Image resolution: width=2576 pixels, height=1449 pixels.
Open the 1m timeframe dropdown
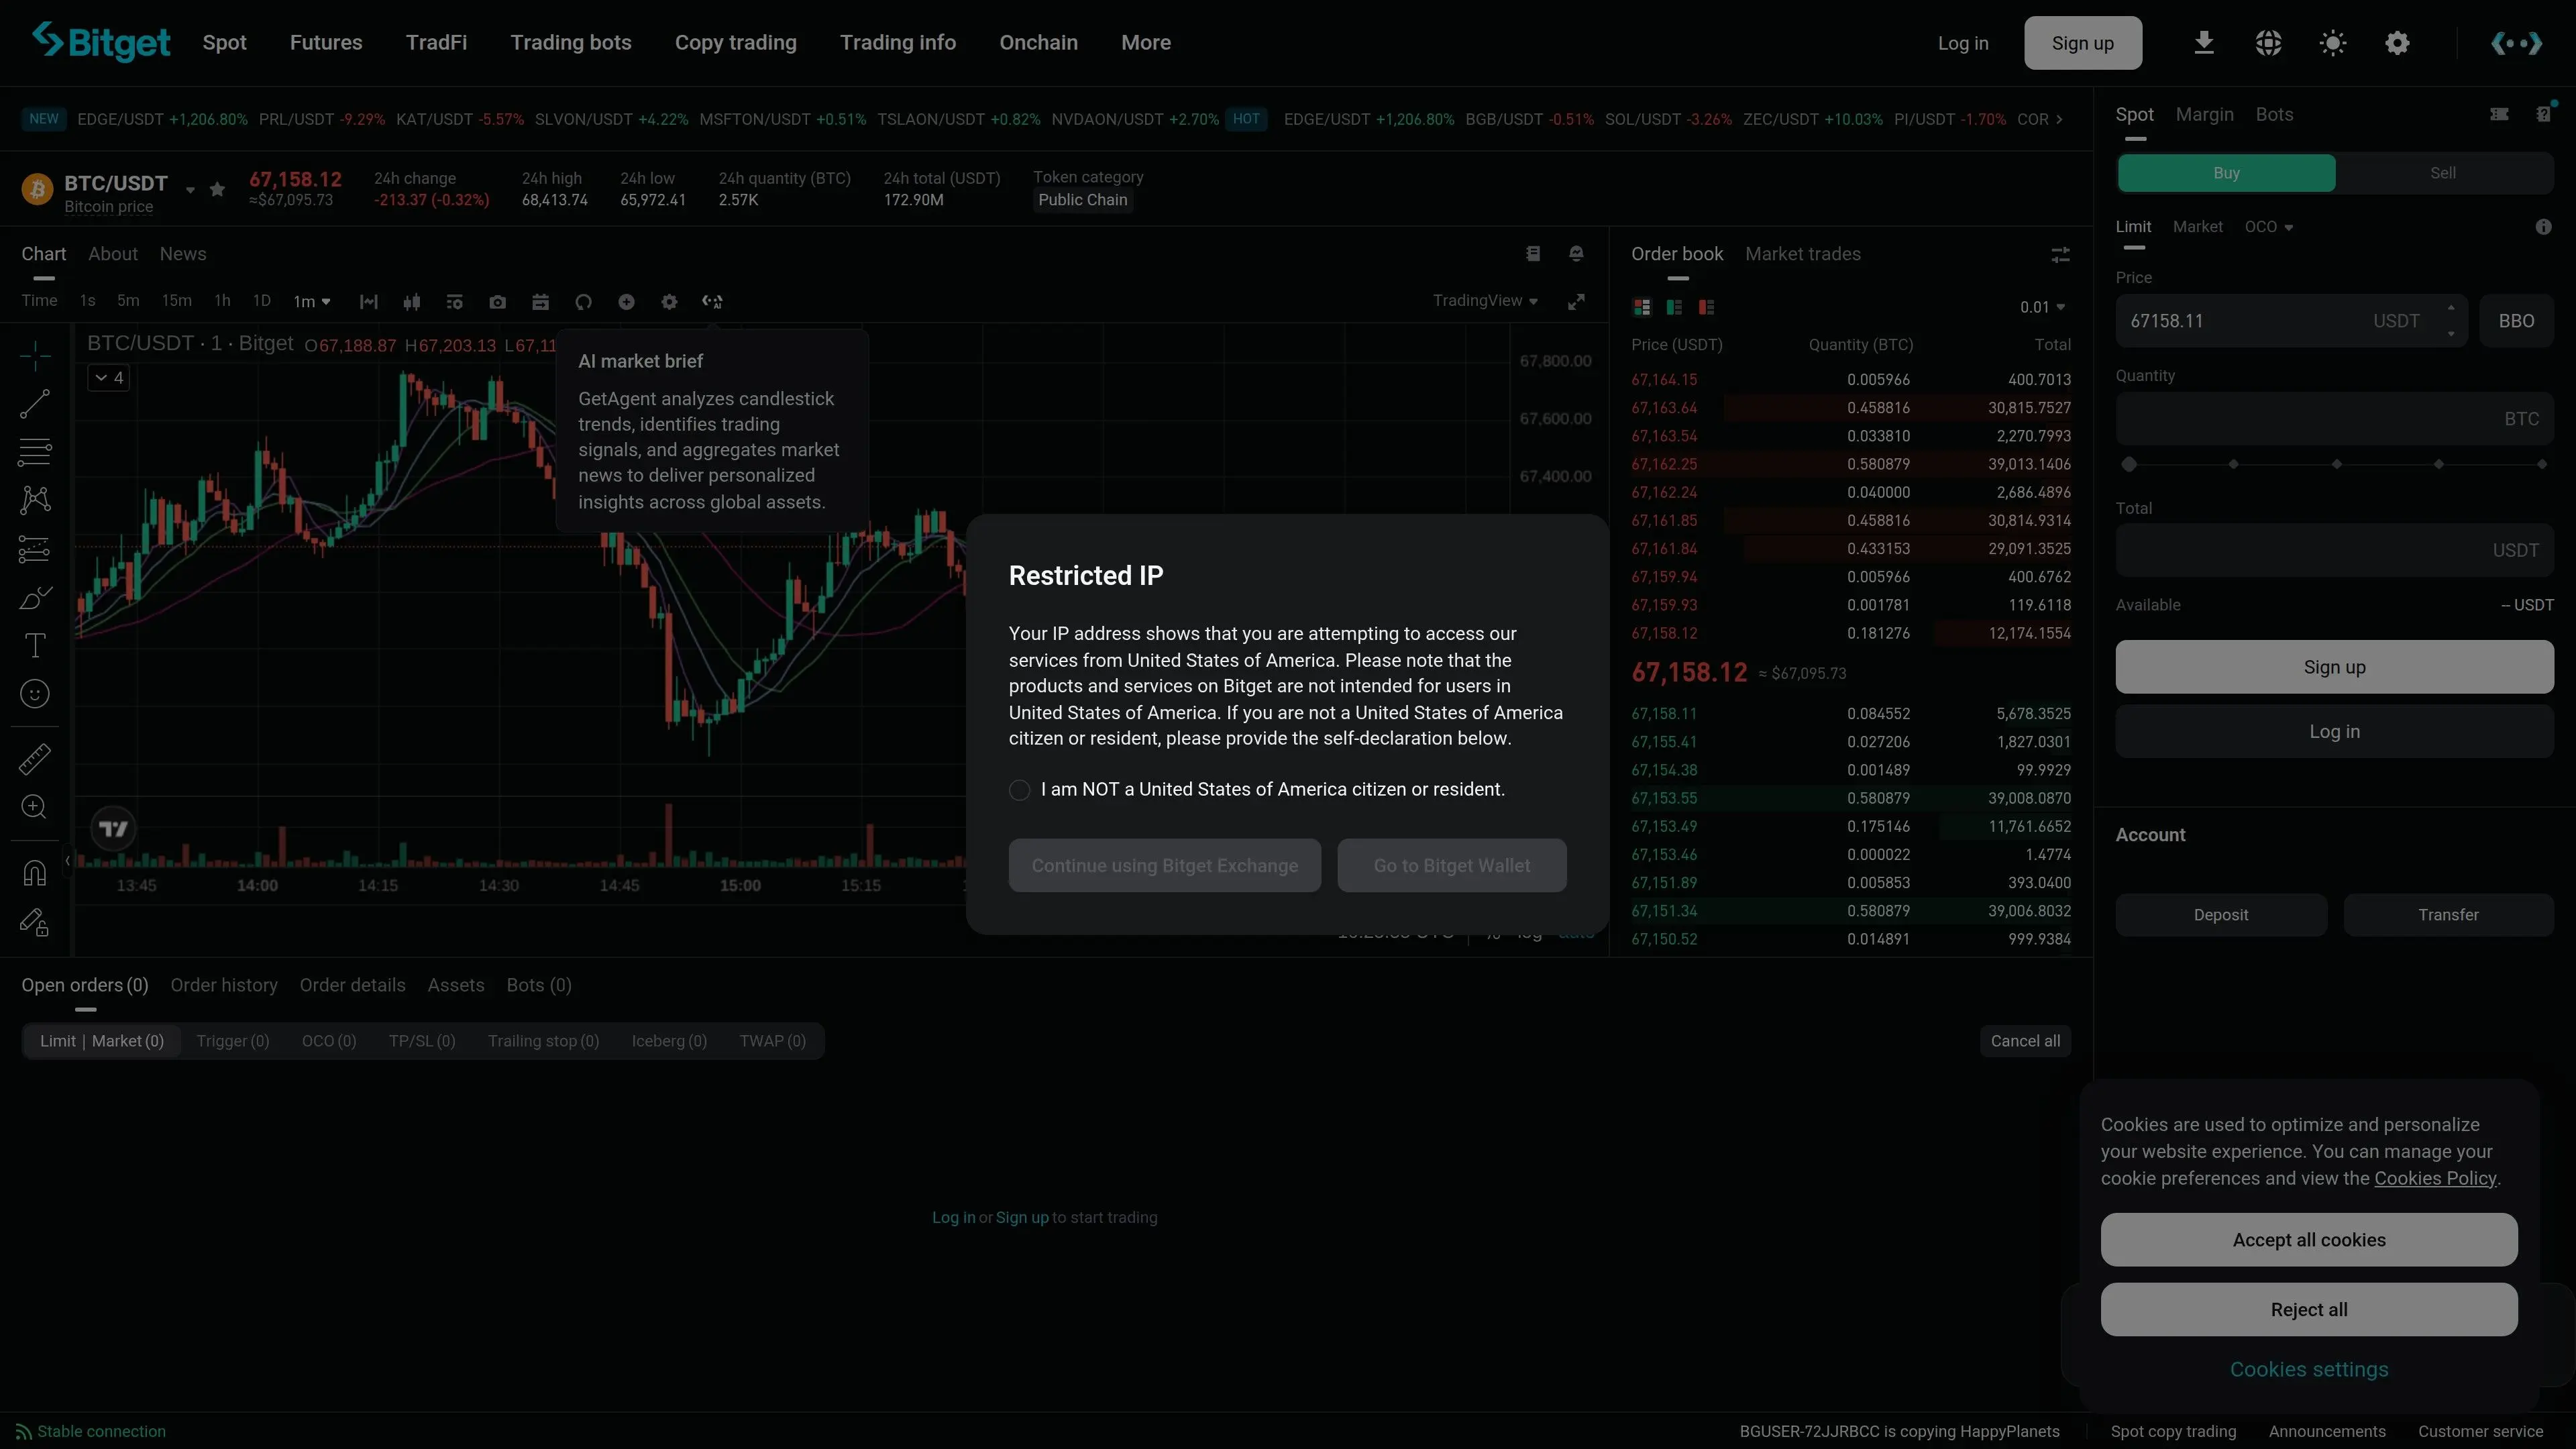(311, 301)
